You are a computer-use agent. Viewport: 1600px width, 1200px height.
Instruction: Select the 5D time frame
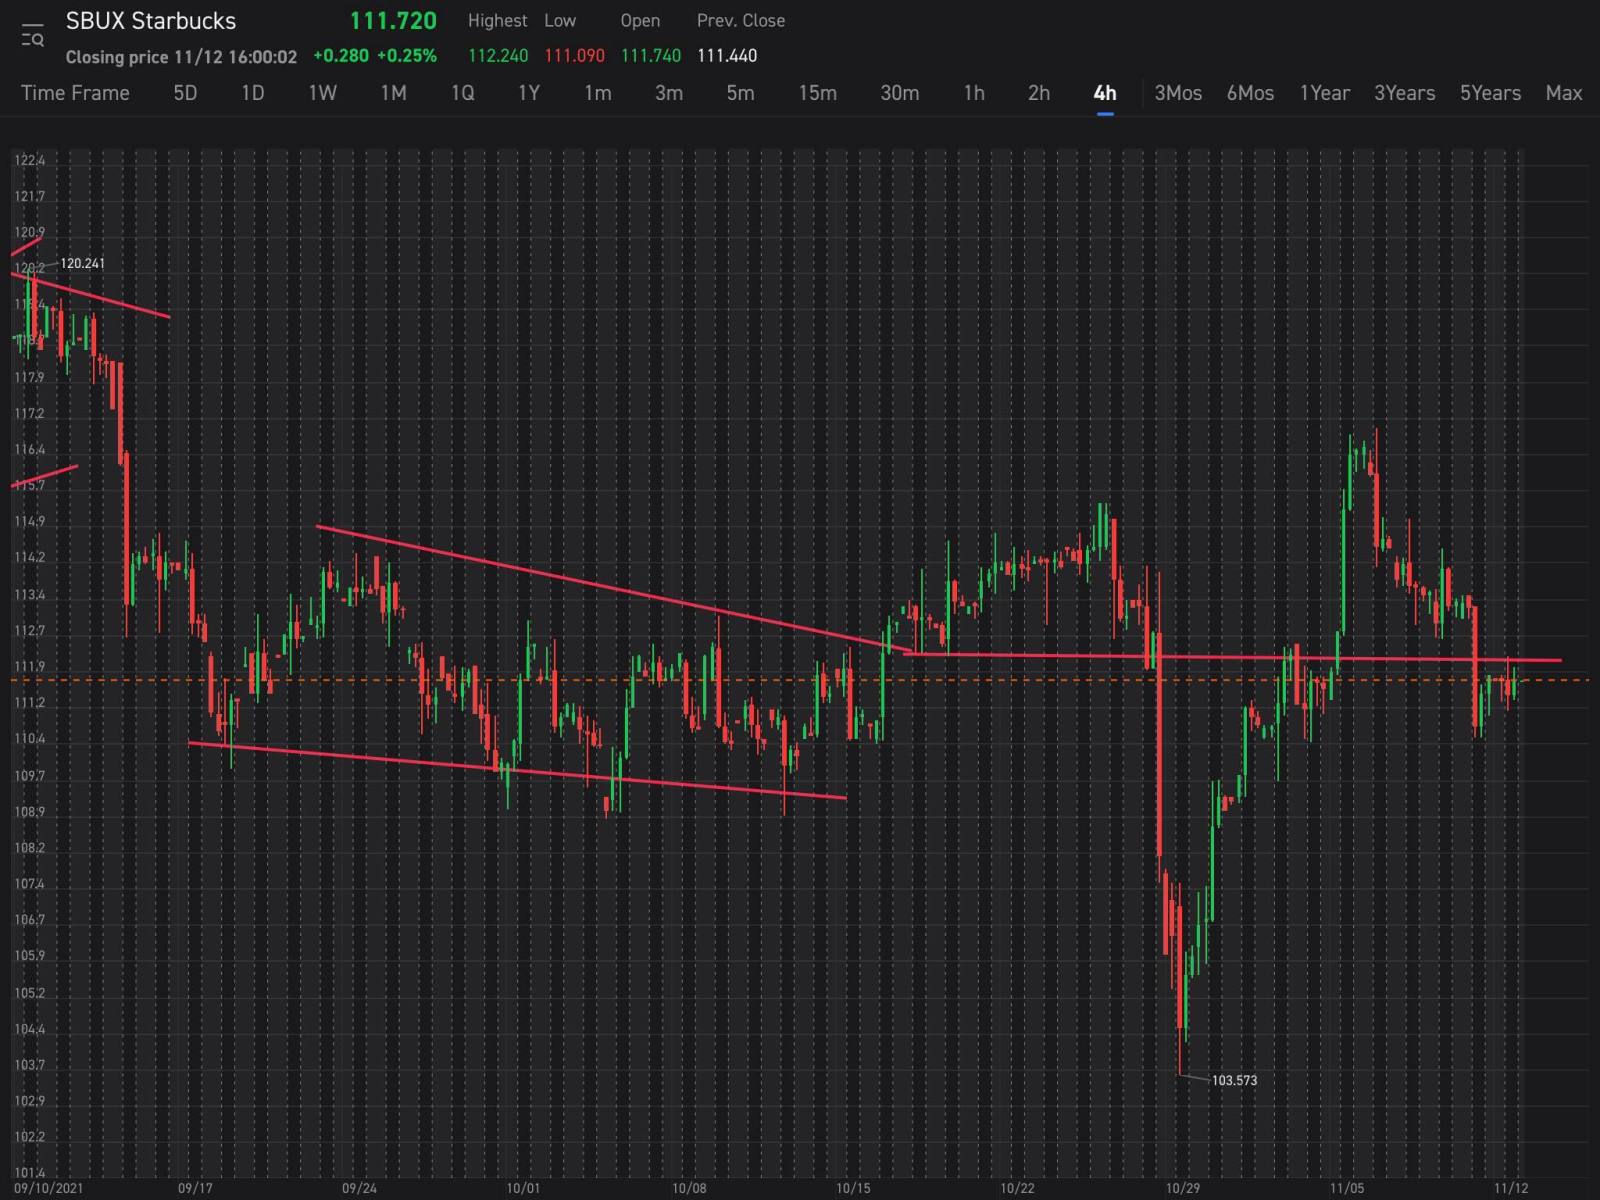click(185, 93)
